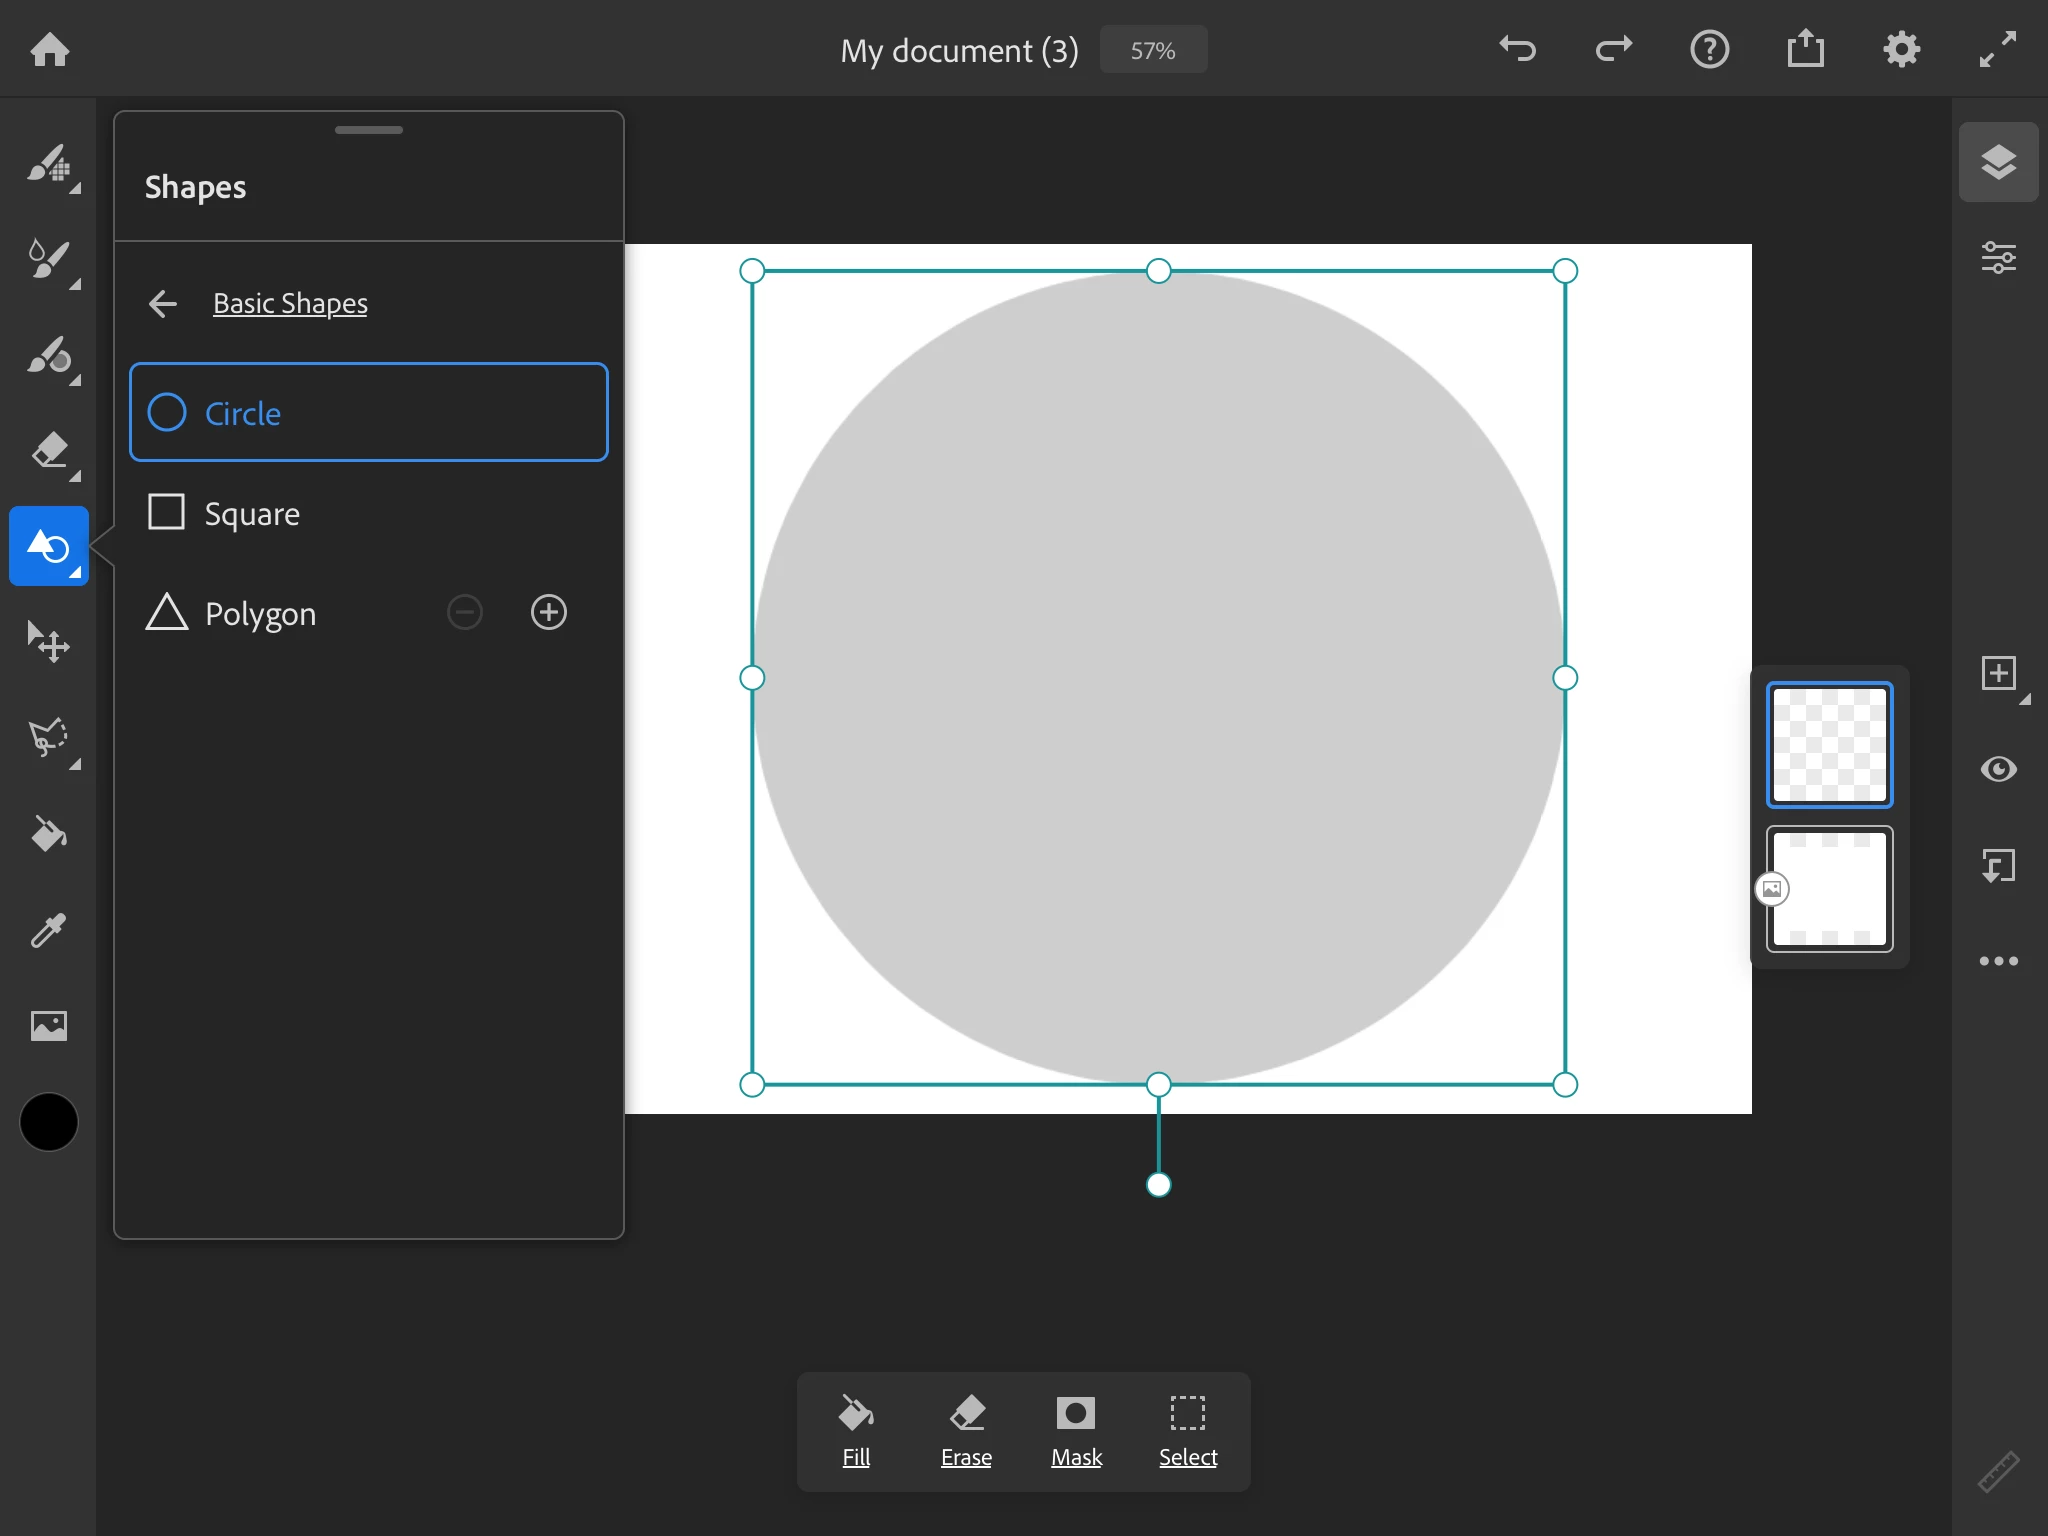2048x1536 pixels.
Task: Click Mask button in bottom toolbar
Action: coord(1076,1430)
